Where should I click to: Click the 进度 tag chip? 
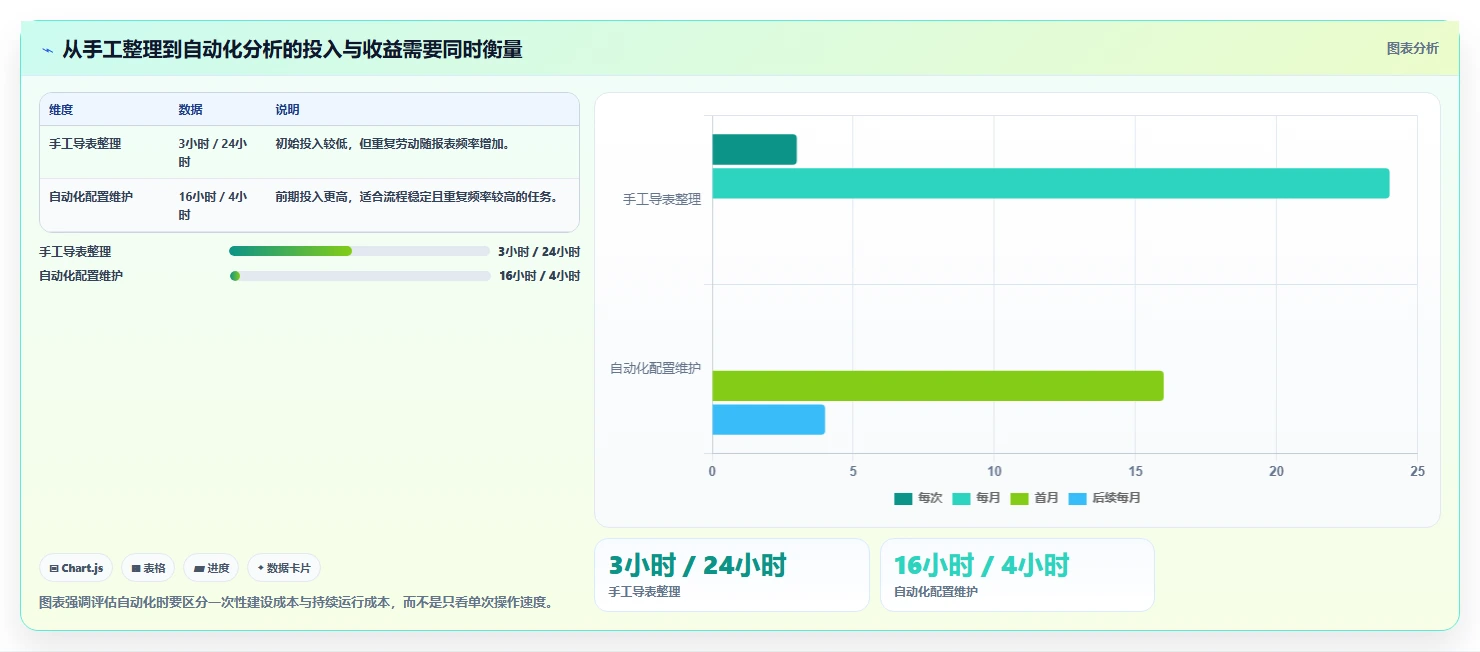(x=211, y=568)
